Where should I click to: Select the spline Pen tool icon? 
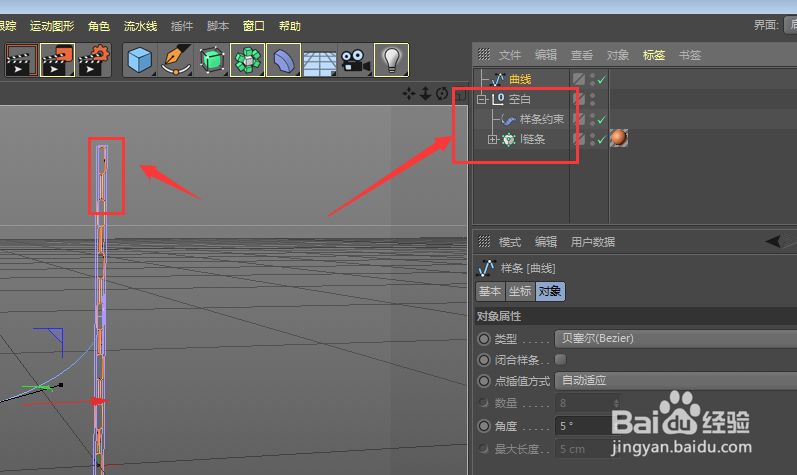pos(176,60)
